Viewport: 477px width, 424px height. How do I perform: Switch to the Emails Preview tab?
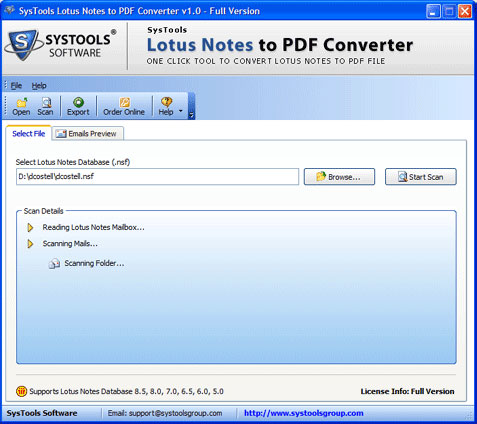(88, 134)
